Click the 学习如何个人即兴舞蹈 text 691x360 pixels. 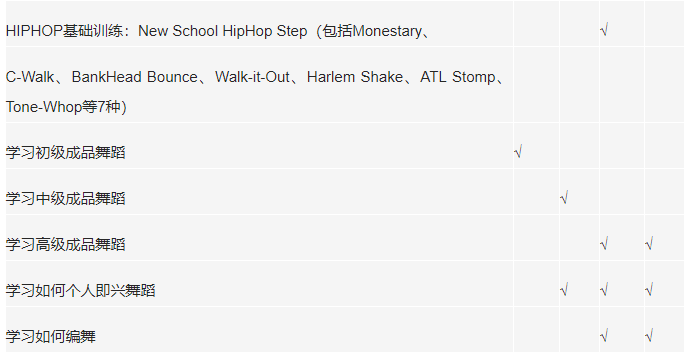point(81,290)
